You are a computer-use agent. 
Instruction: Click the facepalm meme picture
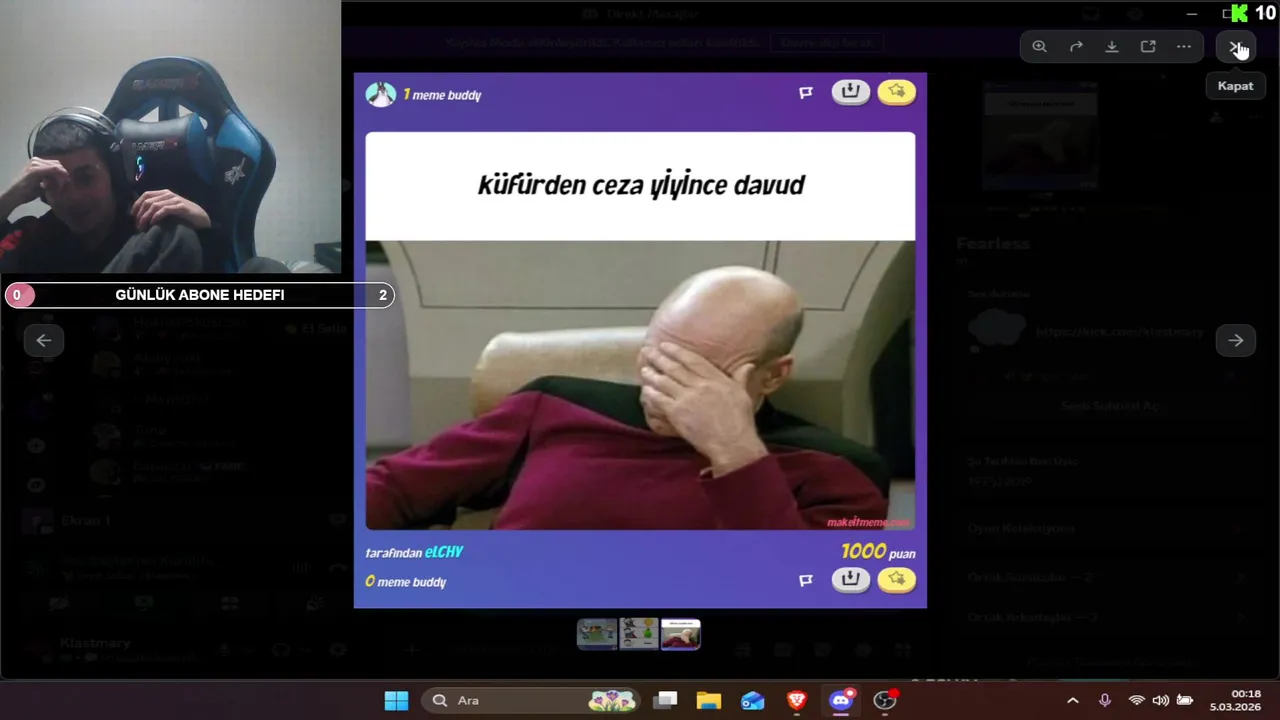pyautogui.click(x=640, y=385)
